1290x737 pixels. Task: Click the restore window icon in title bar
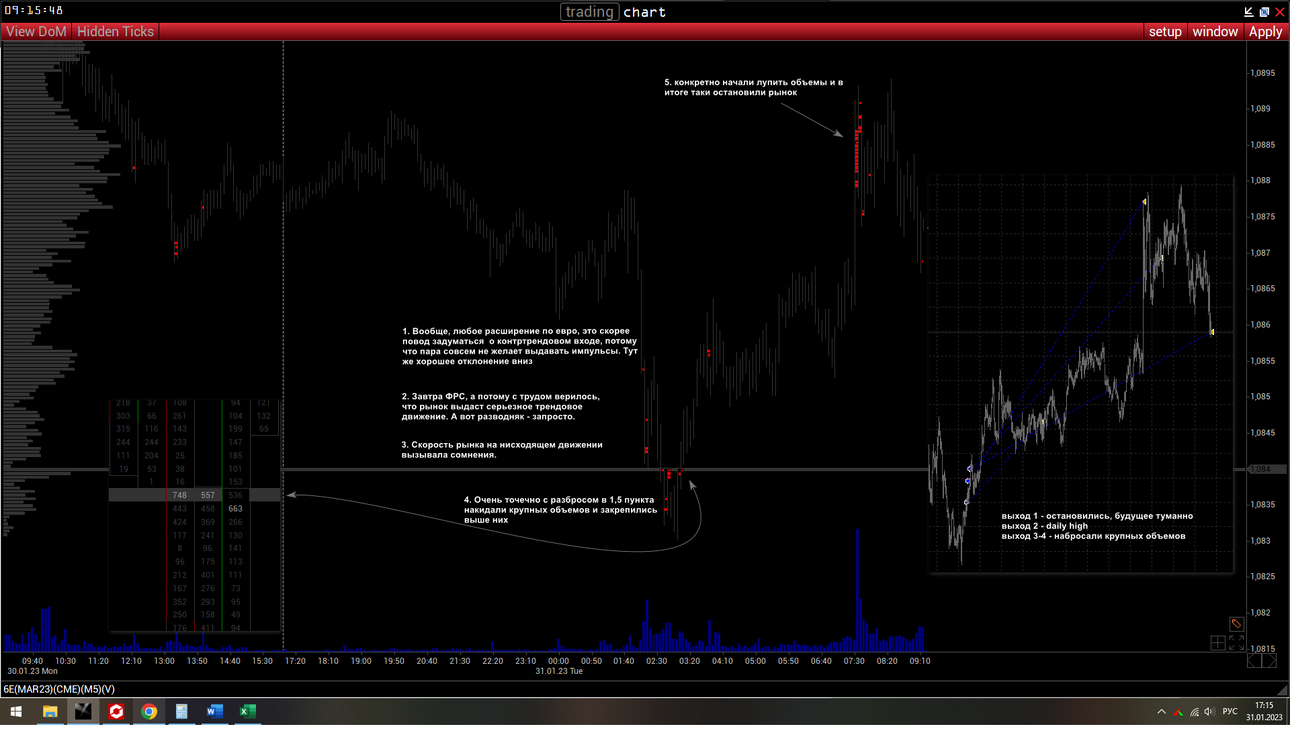coord(1264,12)
